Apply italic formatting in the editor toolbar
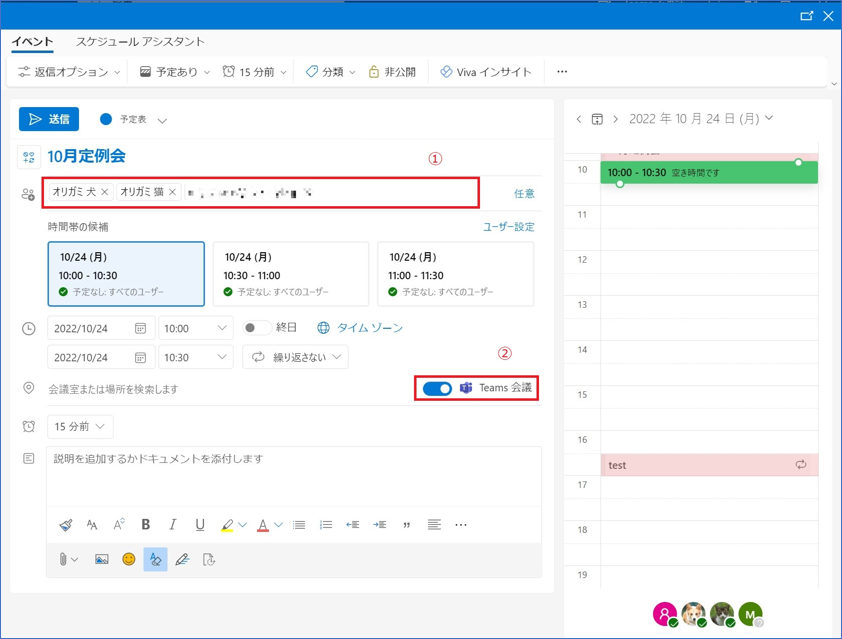This screenshot has height=639, width=842. pos(173,525)
